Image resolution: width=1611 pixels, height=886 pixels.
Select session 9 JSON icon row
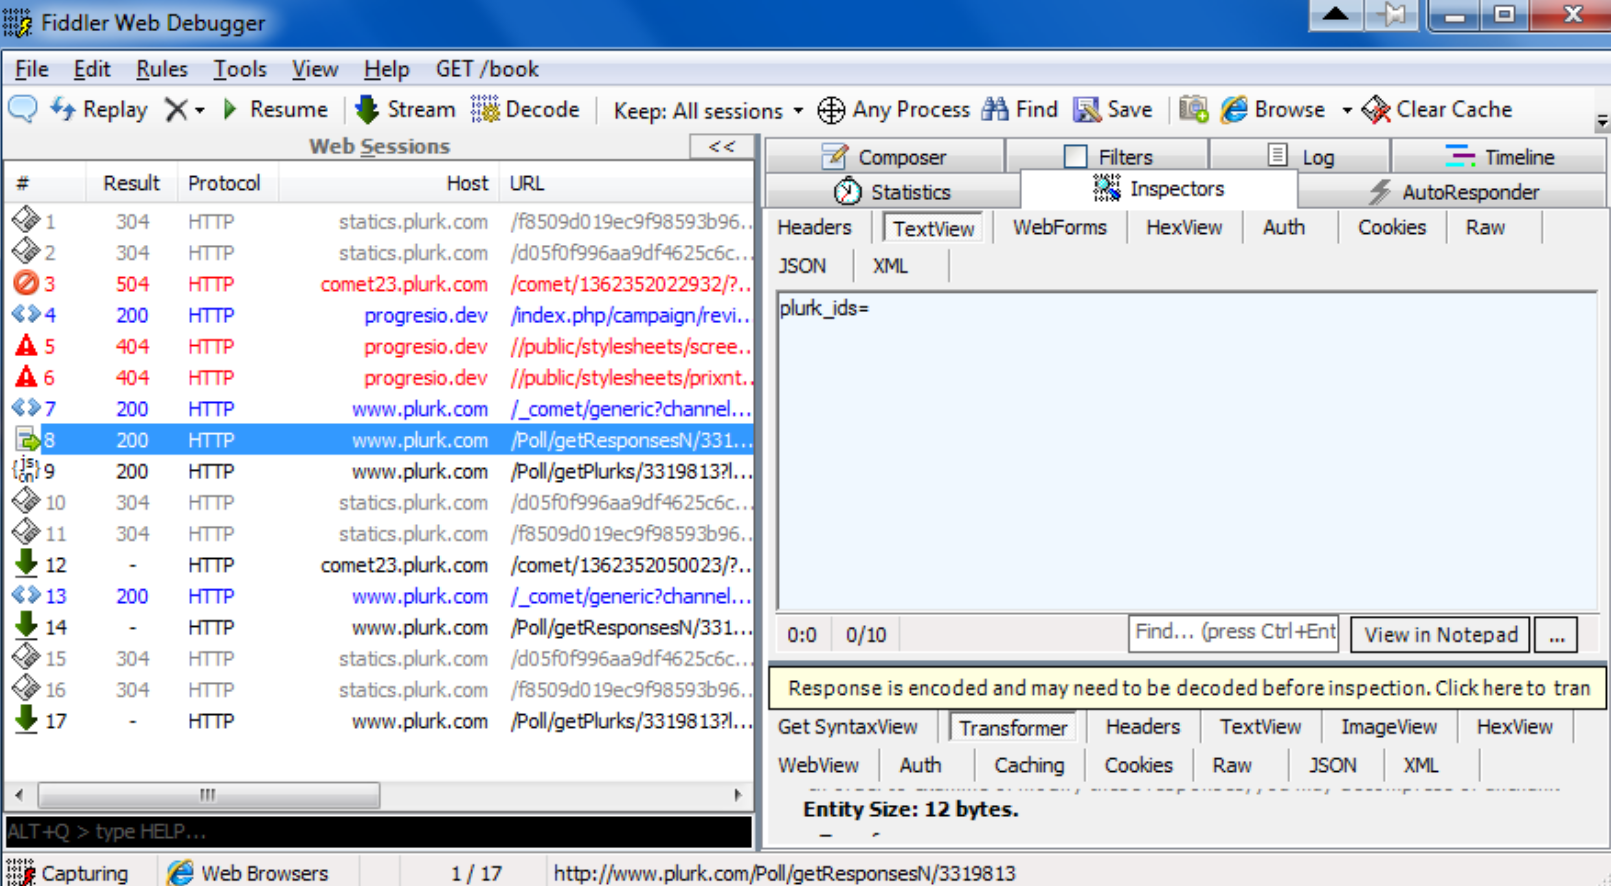pyautogui.click(x=26, y=470)
